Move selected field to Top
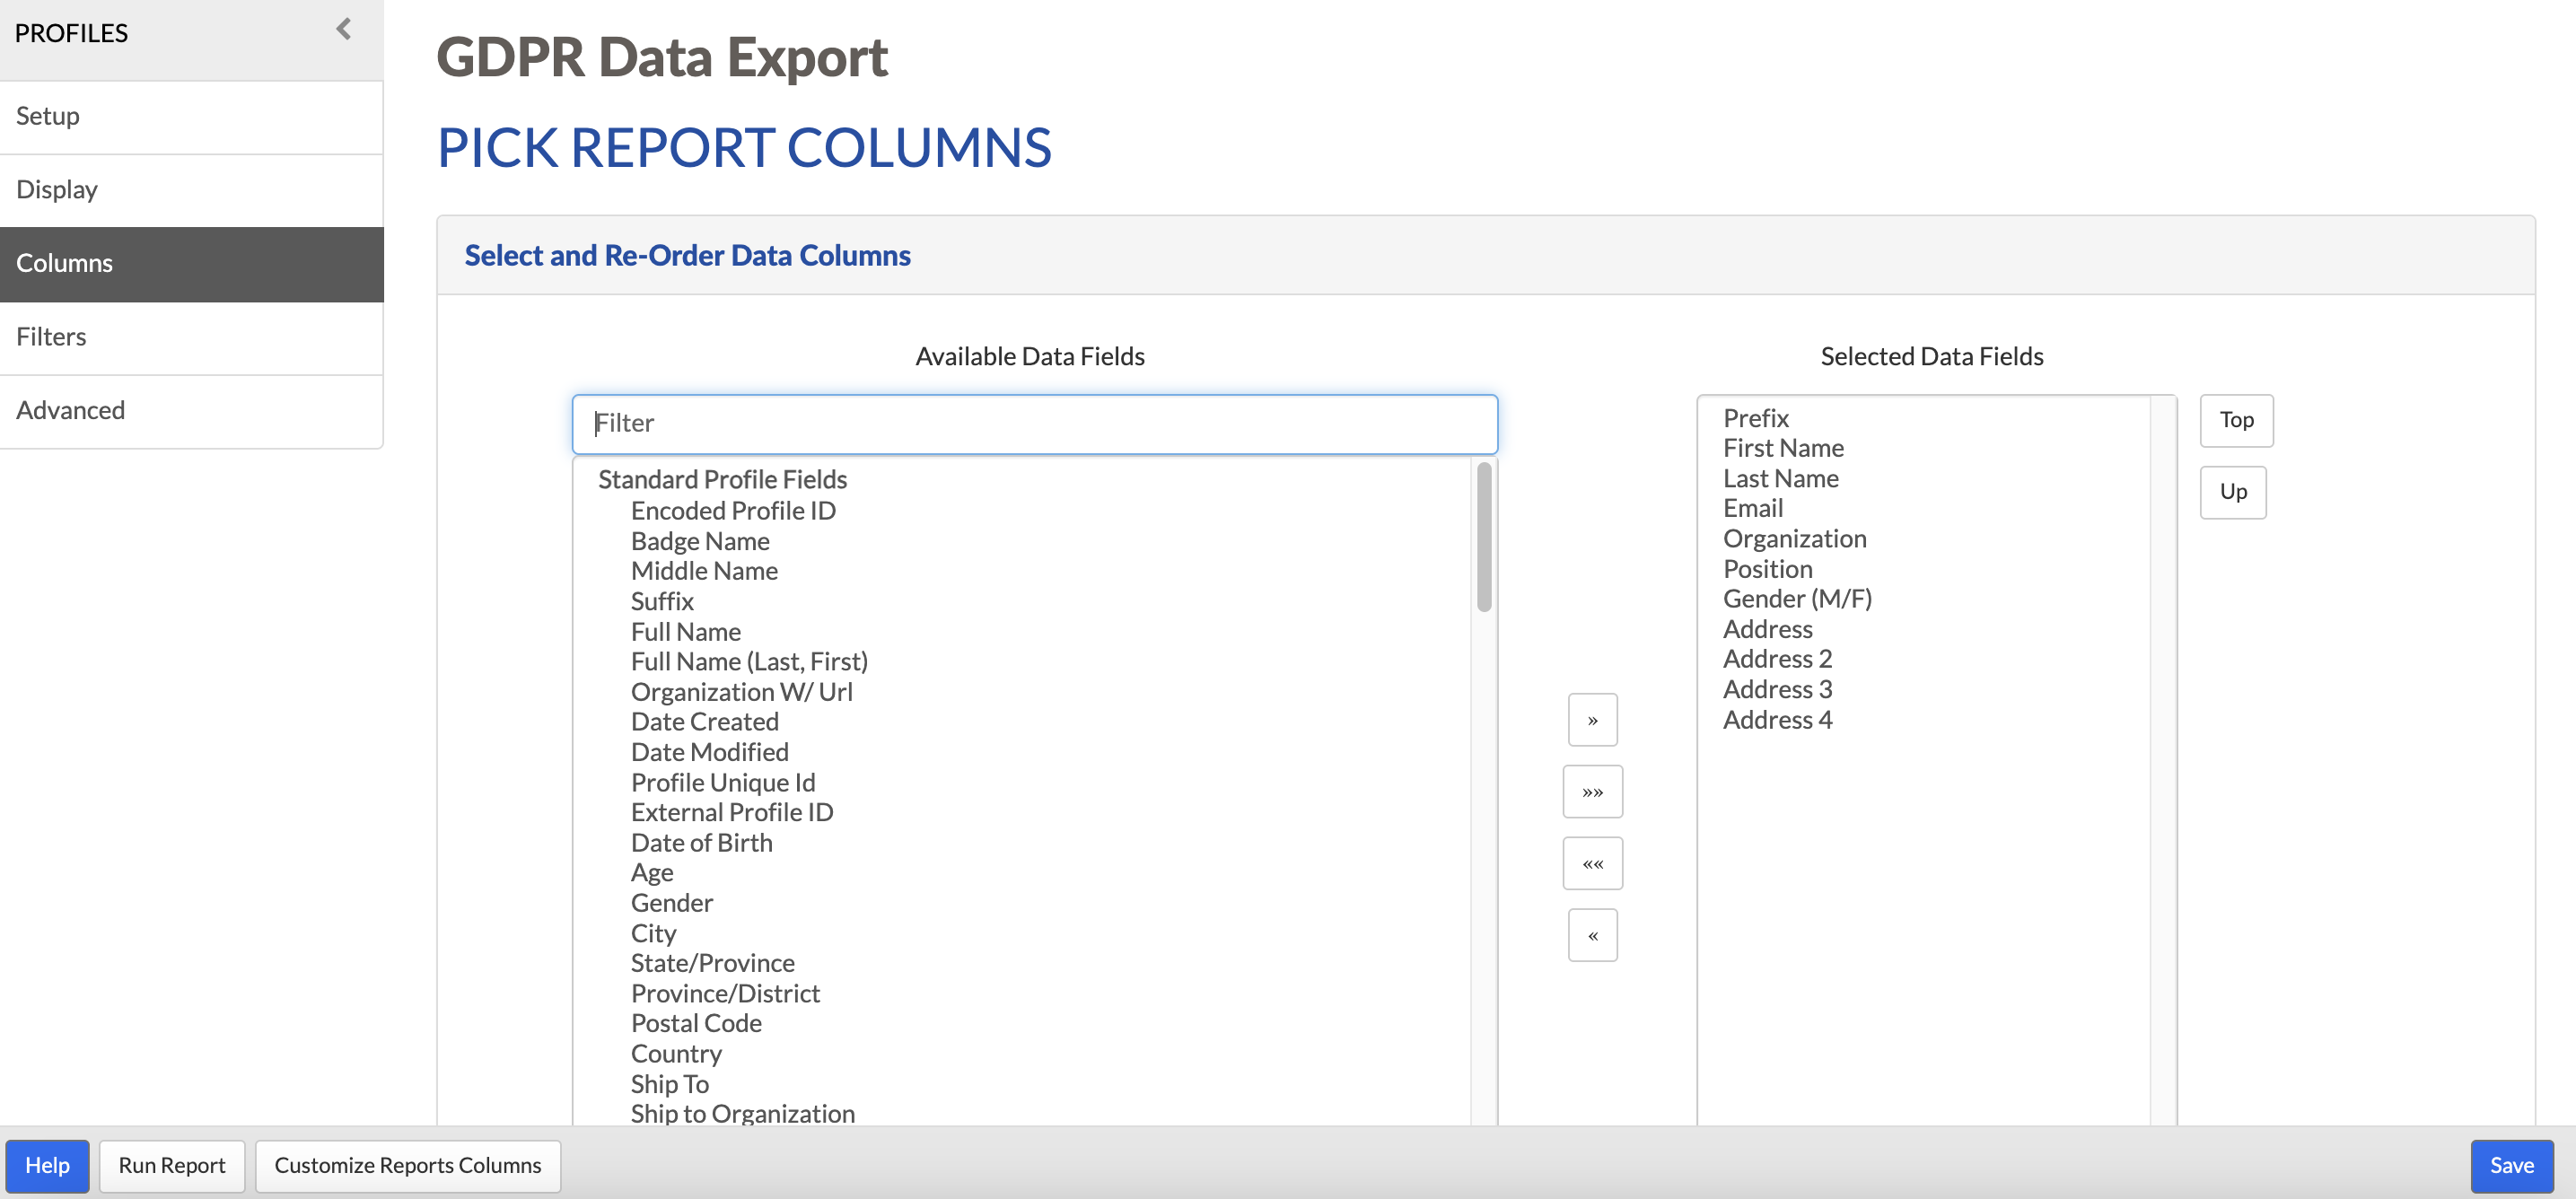 (2236, 420)
